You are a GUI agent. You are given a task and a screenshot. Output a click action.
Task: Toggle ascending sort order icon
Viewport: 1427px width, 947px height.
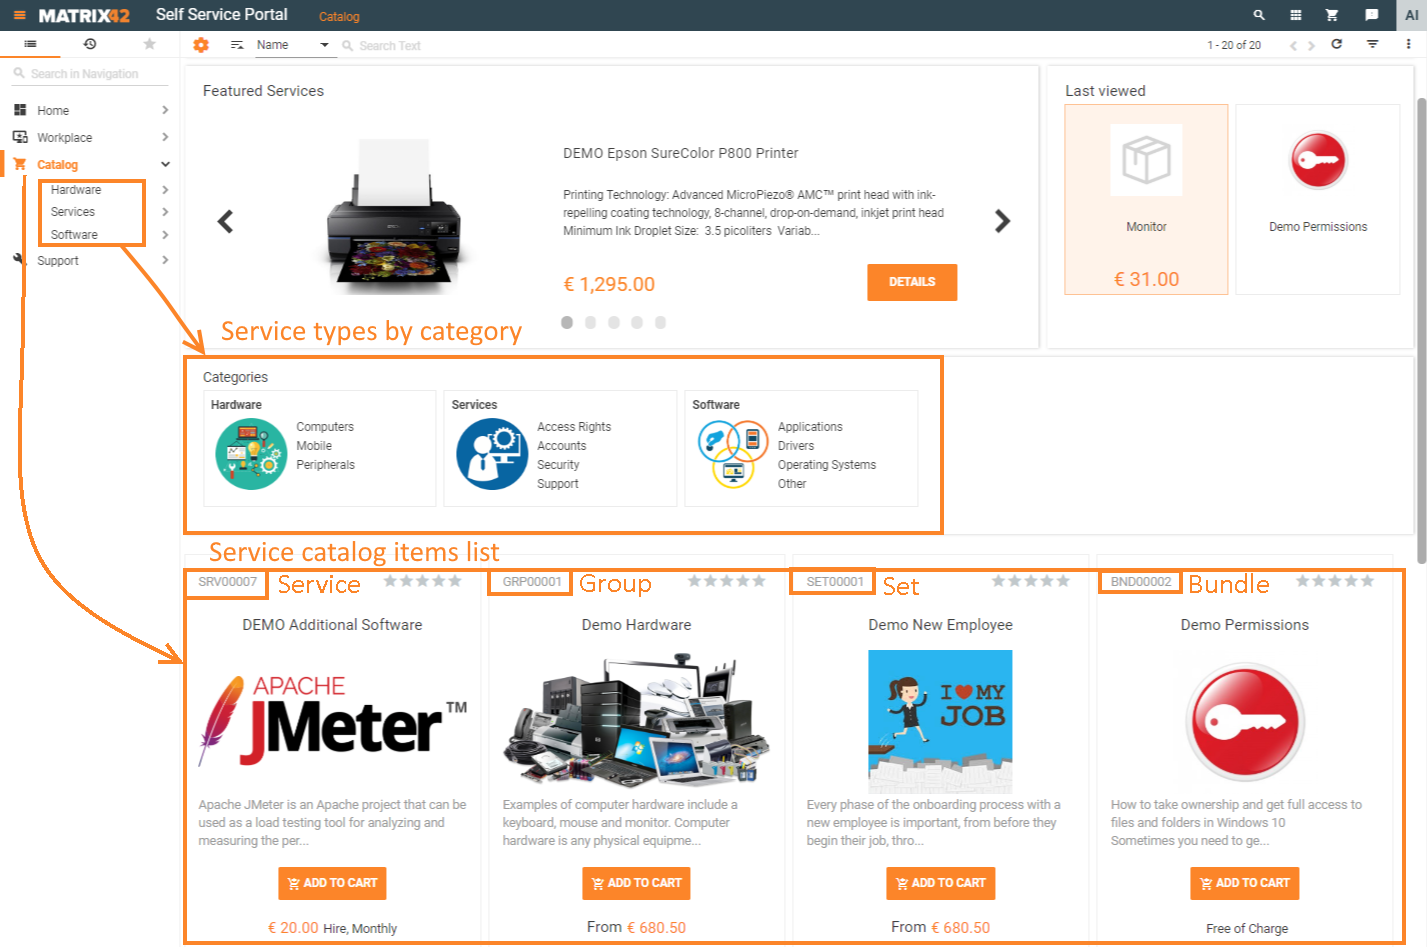[238, 44]
